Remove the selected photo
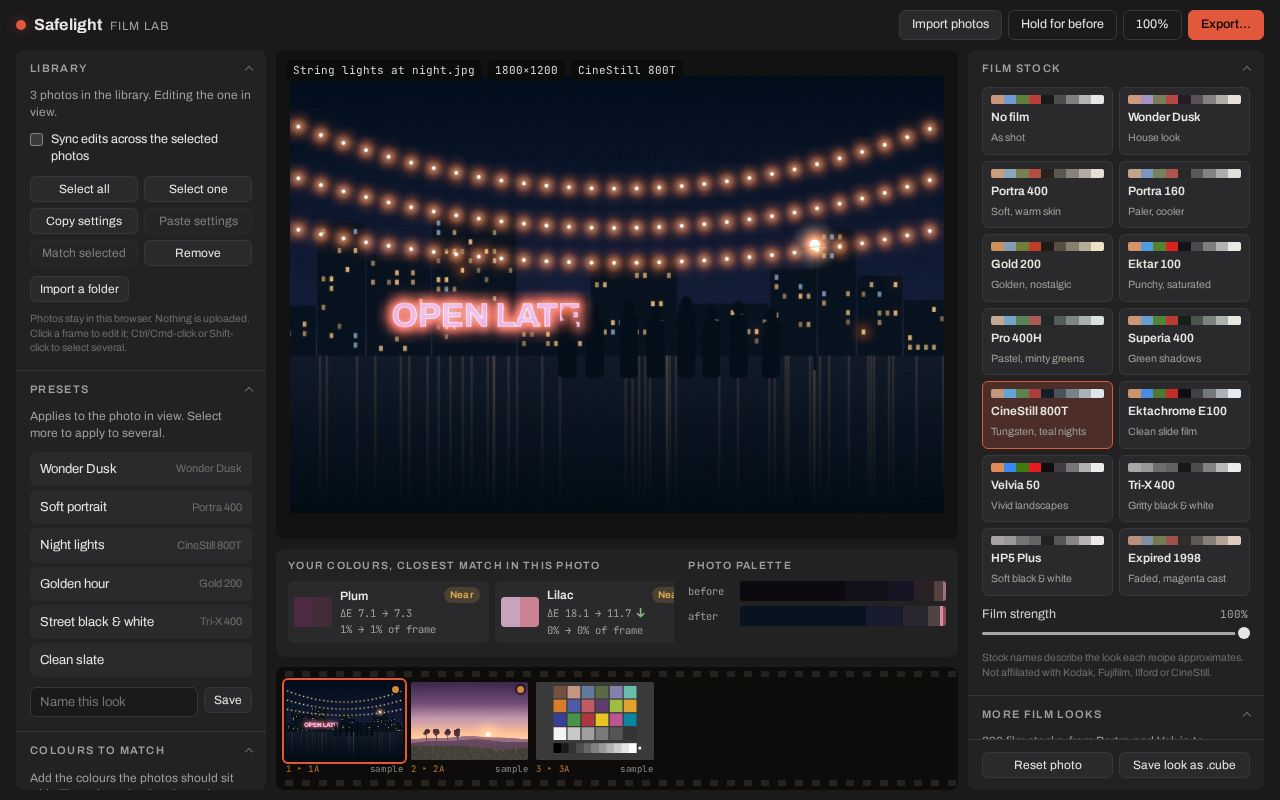Viewport: 1280px width, 800px height. click(198, 253)
